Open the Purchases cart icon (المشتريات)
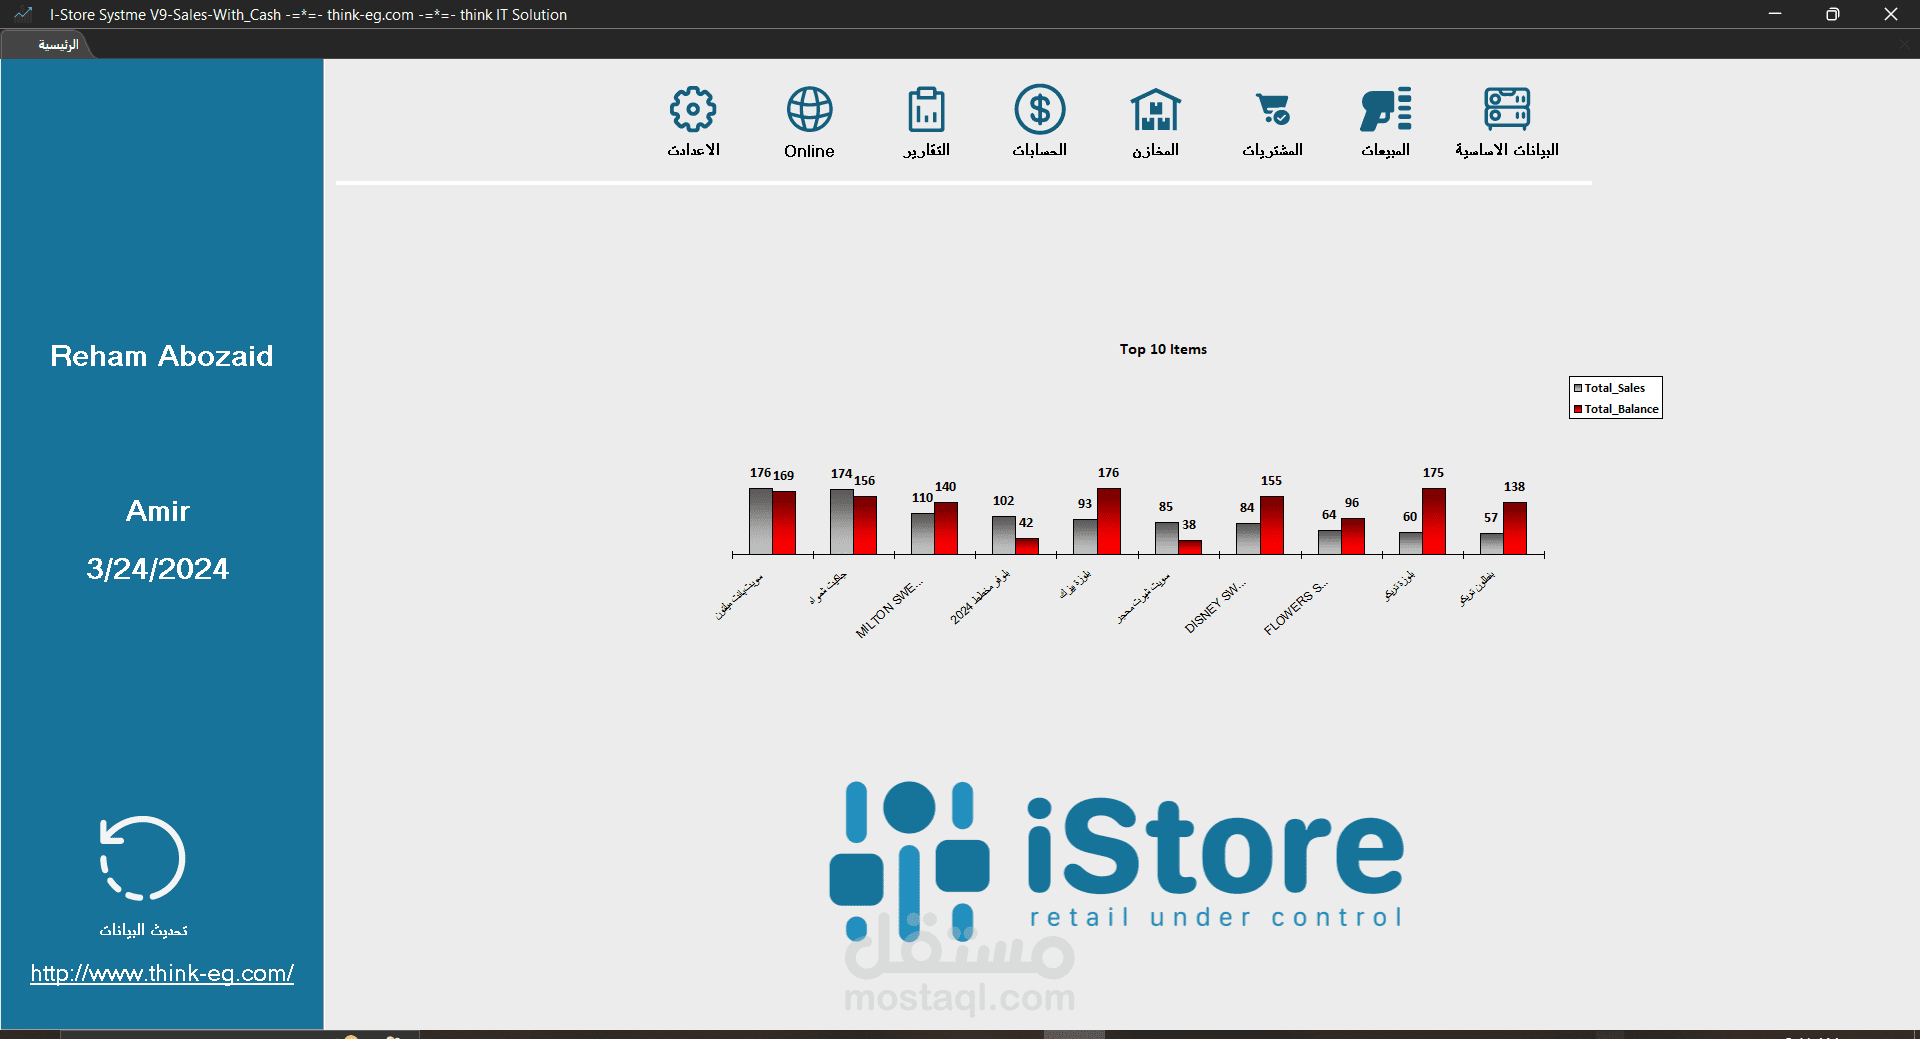The width and height of the screenshot is (1920, 1039). [1273, 109]
